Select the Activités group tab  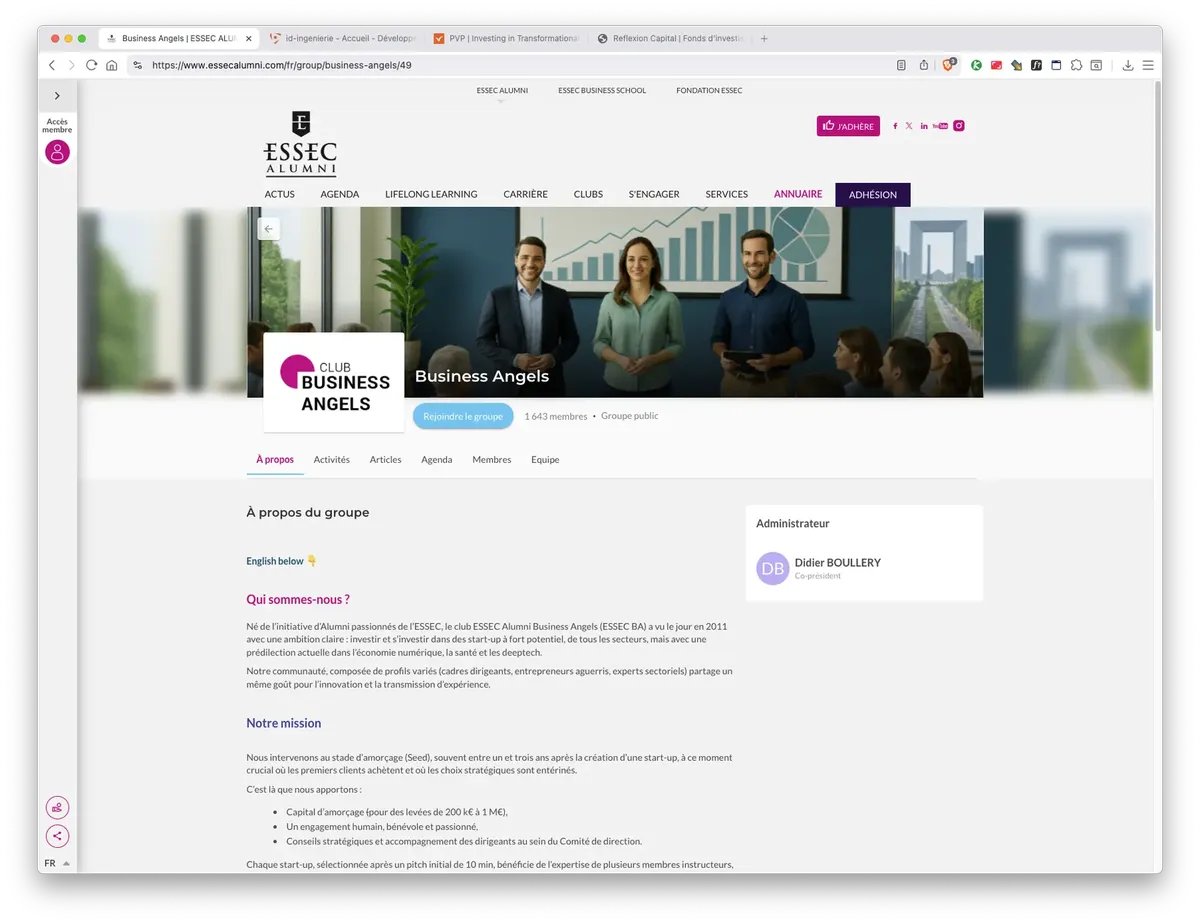tap(332, 460)
